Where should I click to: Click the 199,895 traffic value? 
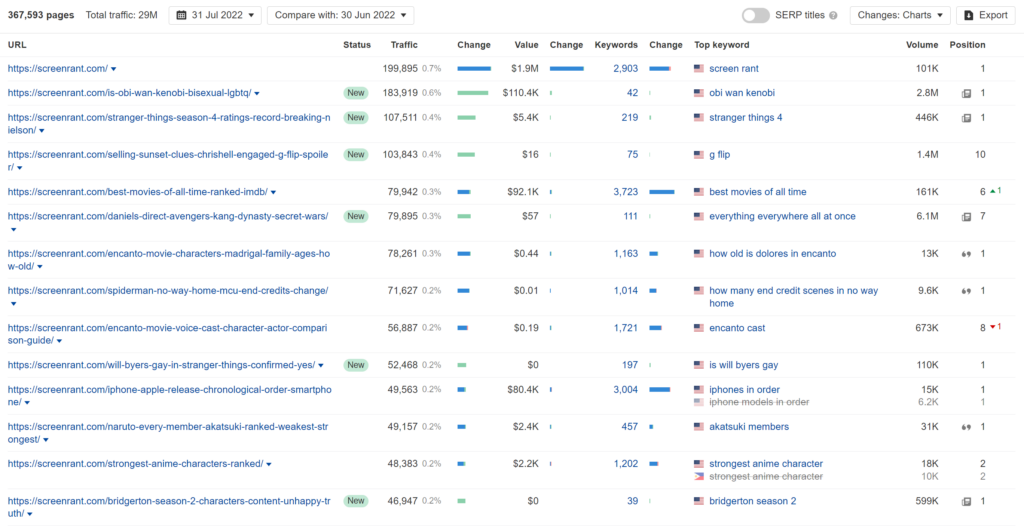coord(400,69)
